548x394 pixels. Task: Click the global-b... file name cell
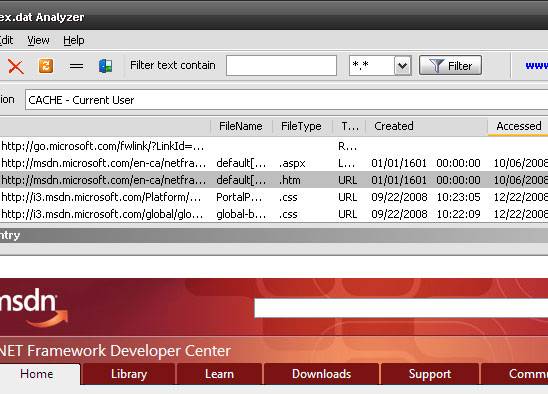click(x=241, y=214)
